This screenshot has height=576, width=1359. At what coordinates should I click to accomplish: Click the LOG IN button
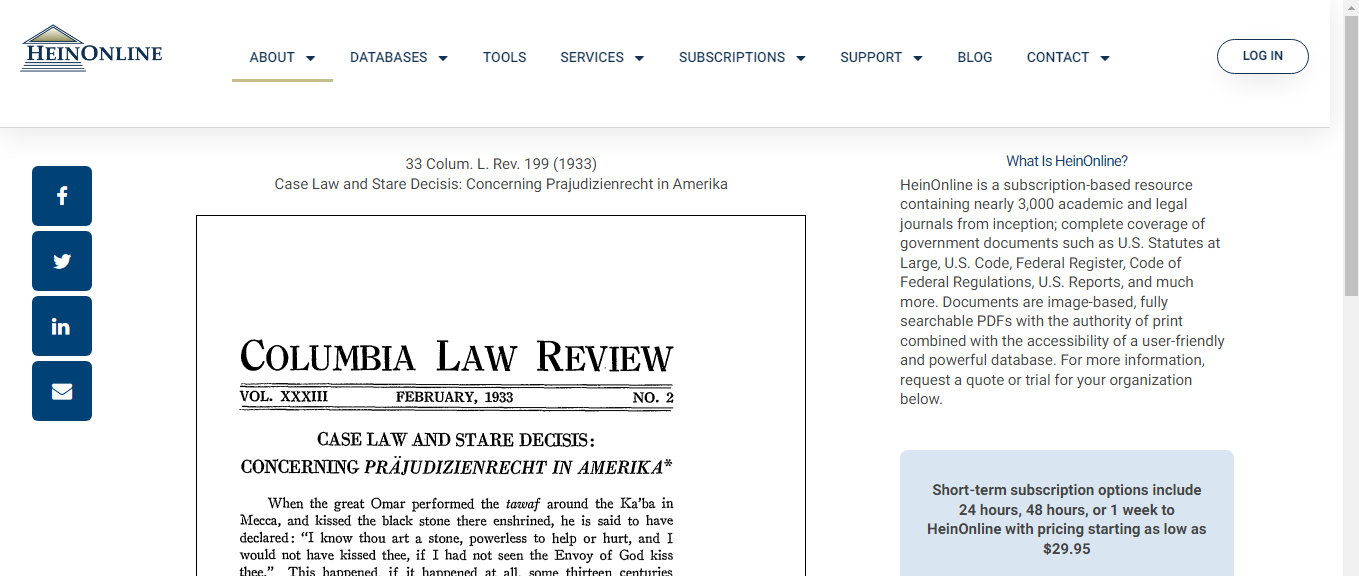click(1263, 56)
